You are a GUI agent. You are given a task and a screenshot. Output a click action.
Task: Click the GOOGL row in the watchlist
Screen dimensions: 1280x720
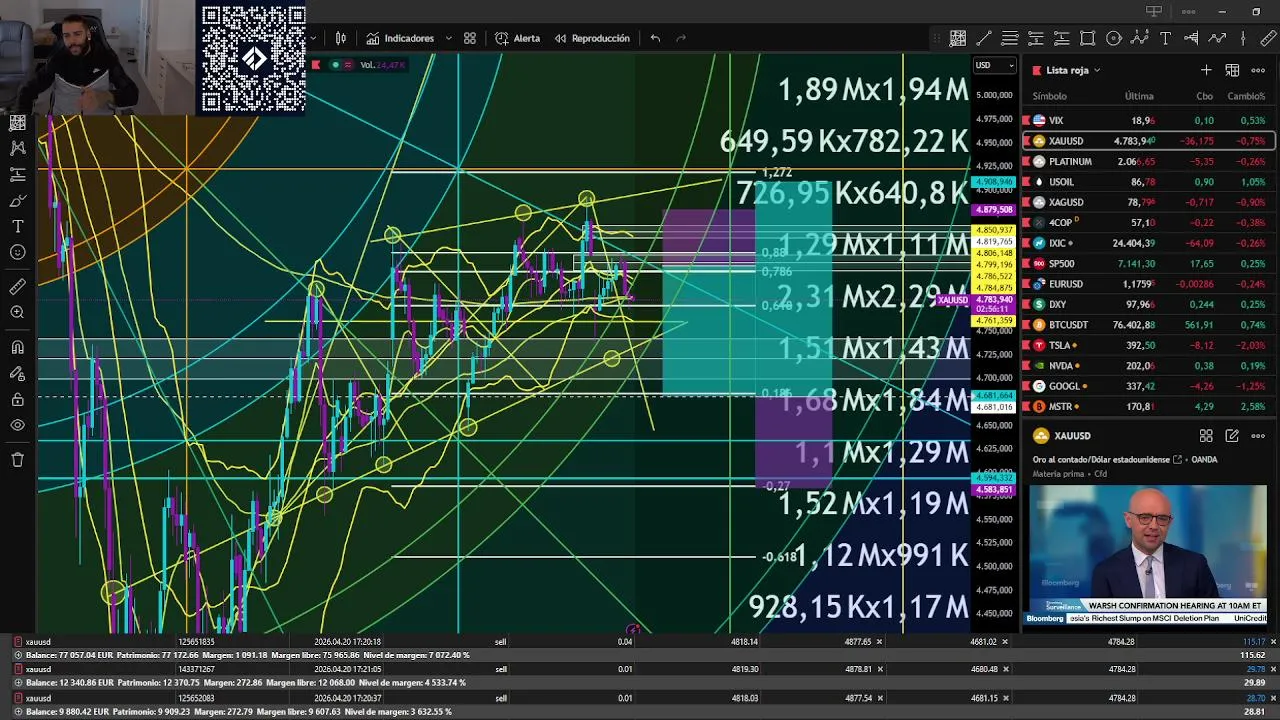click(x=1148, y=386)
